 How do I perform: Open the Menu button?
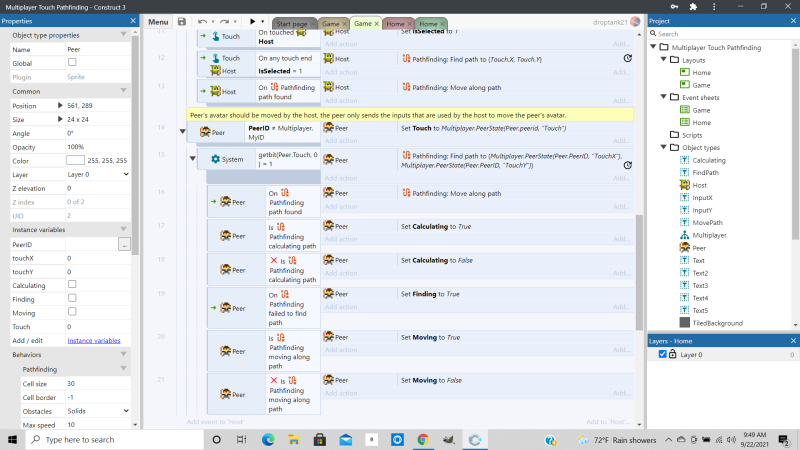[x=158, y=22]
